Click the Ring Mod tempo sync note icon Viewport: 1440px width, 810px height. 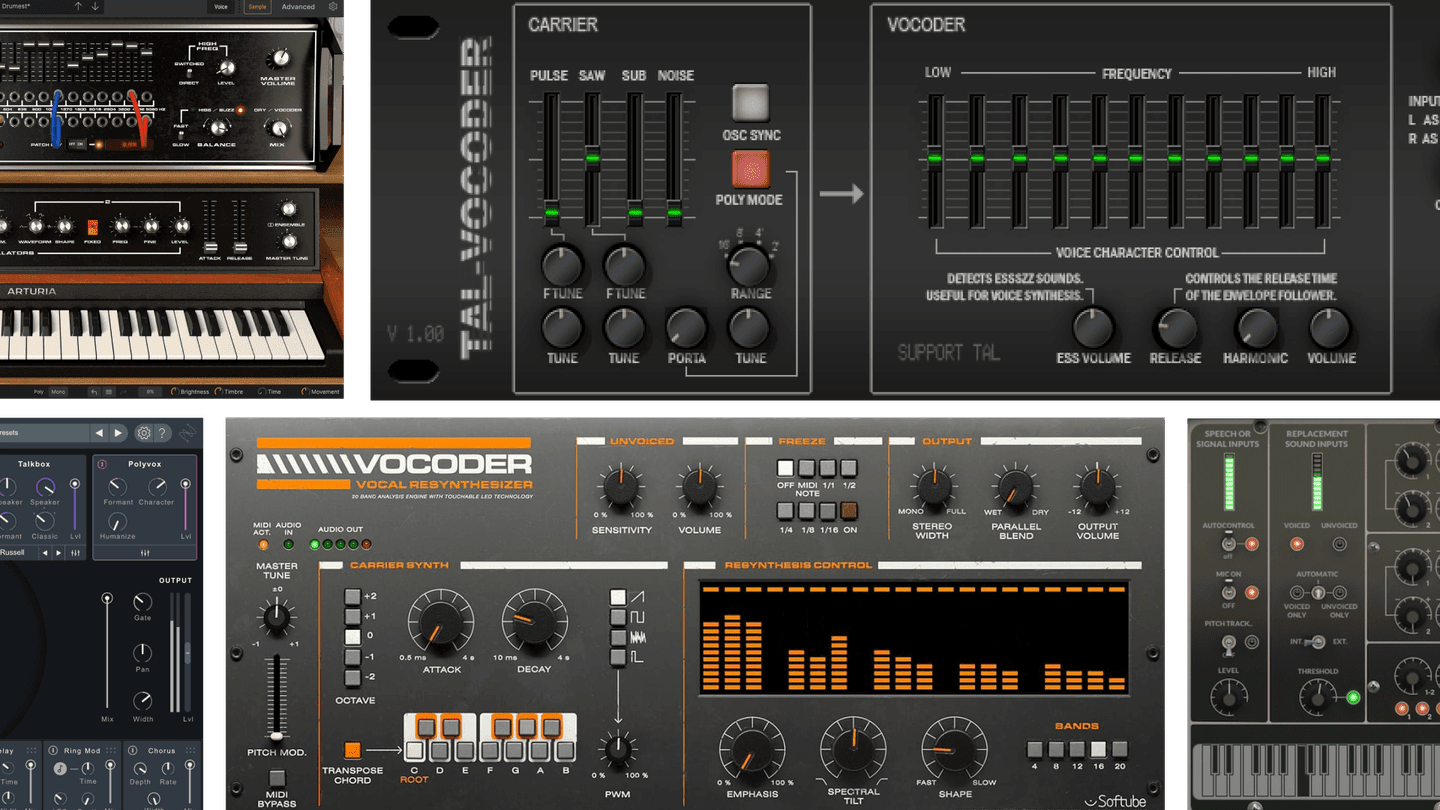tap(60, 768)
